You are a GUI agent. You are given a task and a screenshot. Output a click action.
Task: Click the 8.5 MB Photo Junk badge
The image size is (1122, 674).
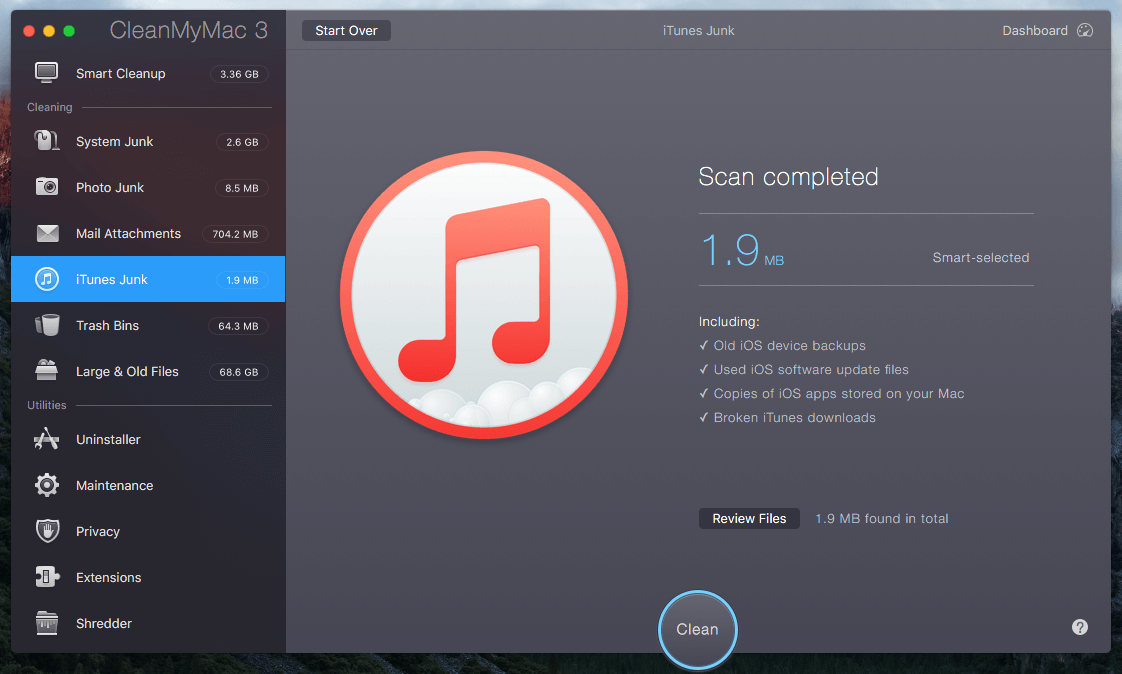point(242,188)
